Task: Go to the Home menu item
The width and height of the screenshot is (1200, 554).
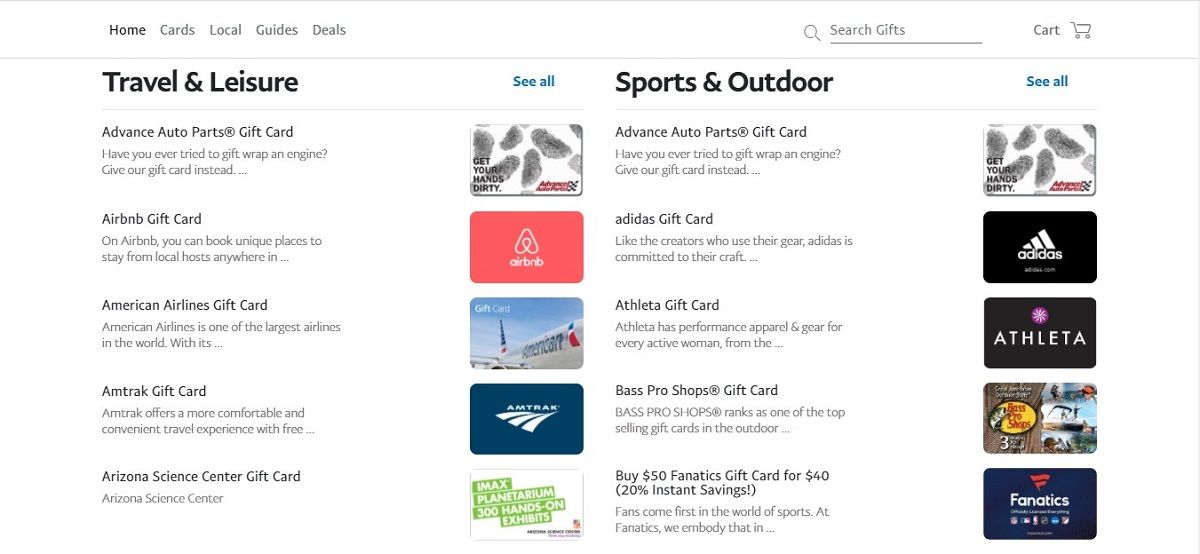Action: coord(127,30)
